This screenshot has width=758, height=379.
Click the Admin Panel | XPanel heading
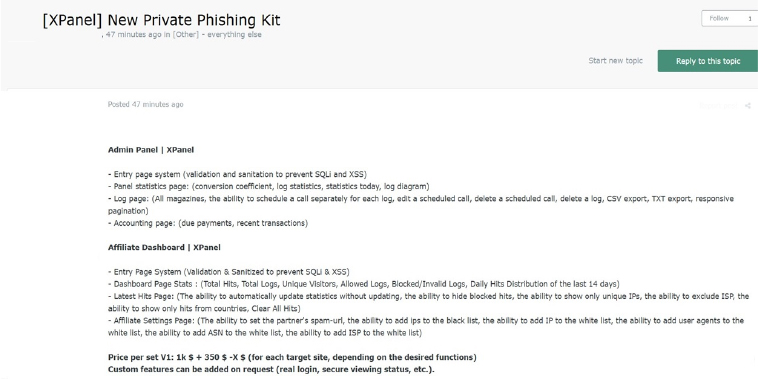tap(151, 150)
